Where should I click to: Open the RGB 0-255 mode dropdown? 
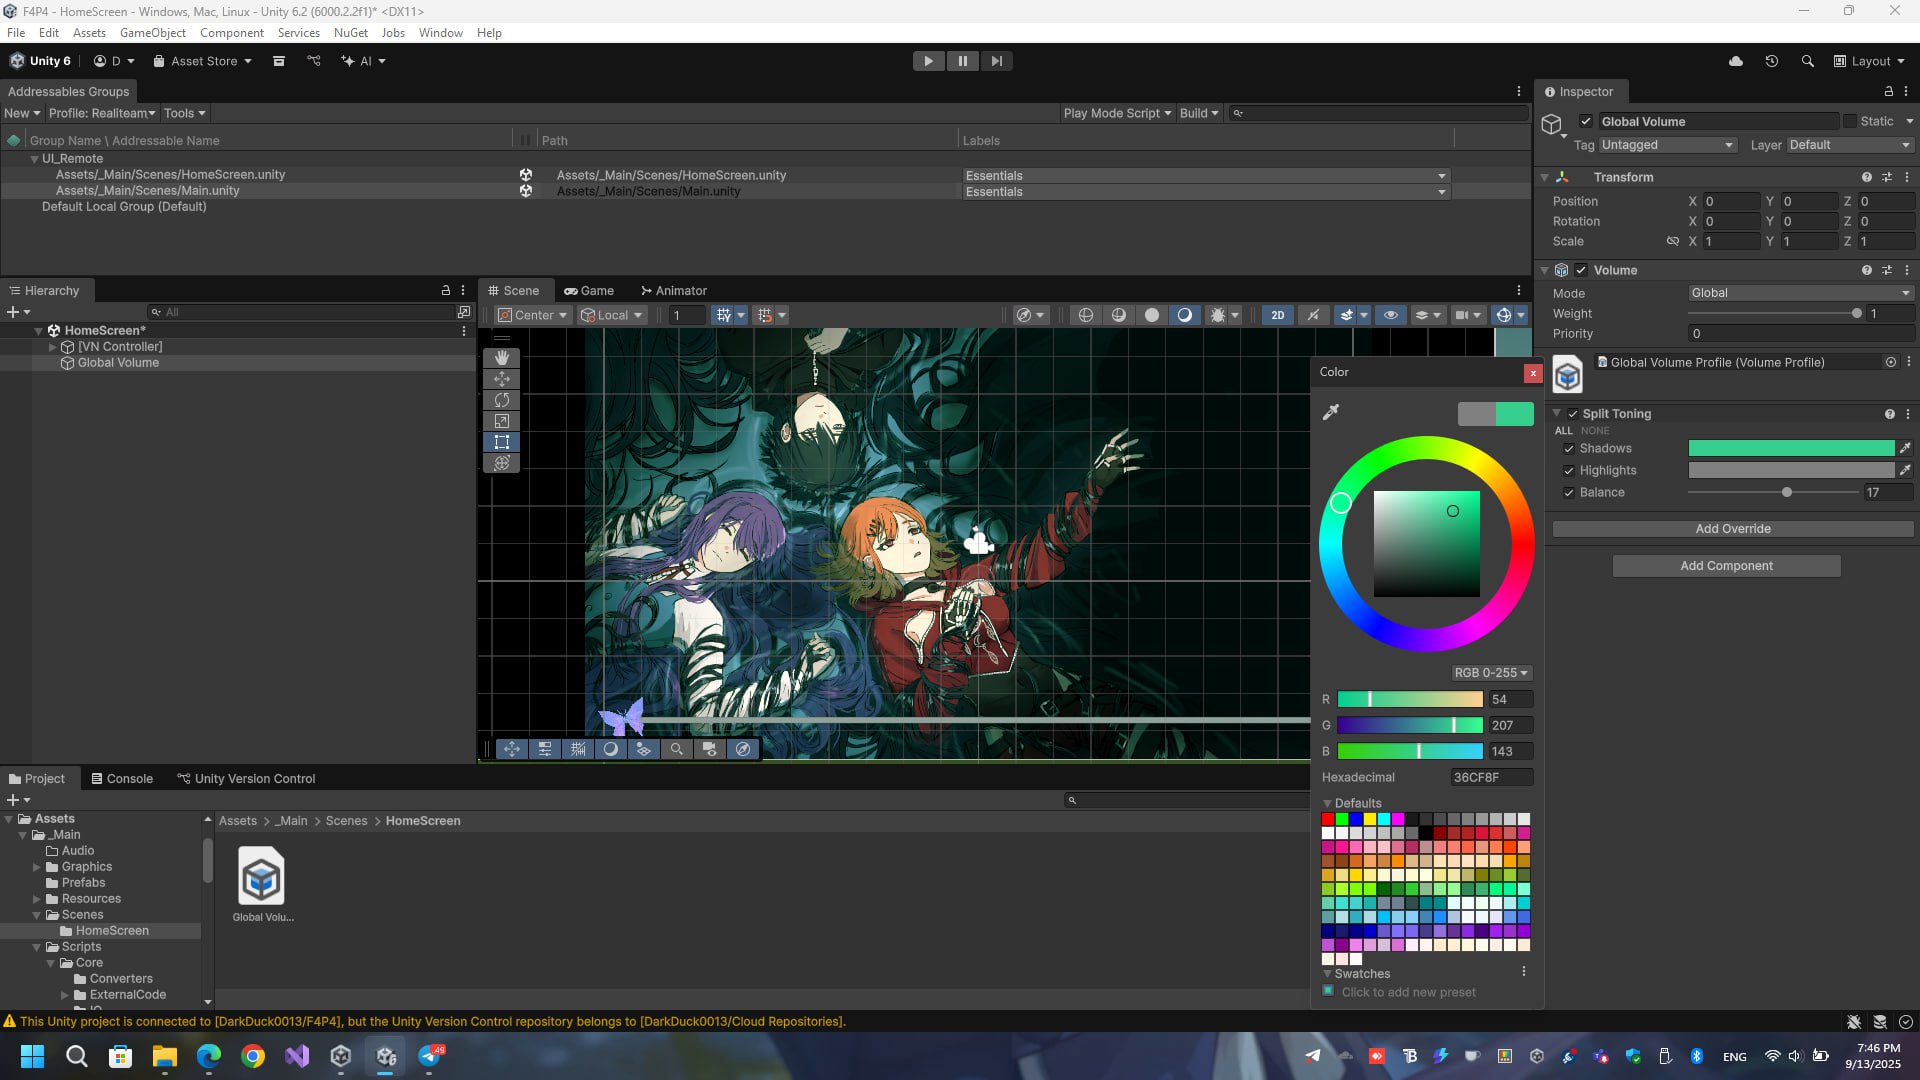point(1490,673)
